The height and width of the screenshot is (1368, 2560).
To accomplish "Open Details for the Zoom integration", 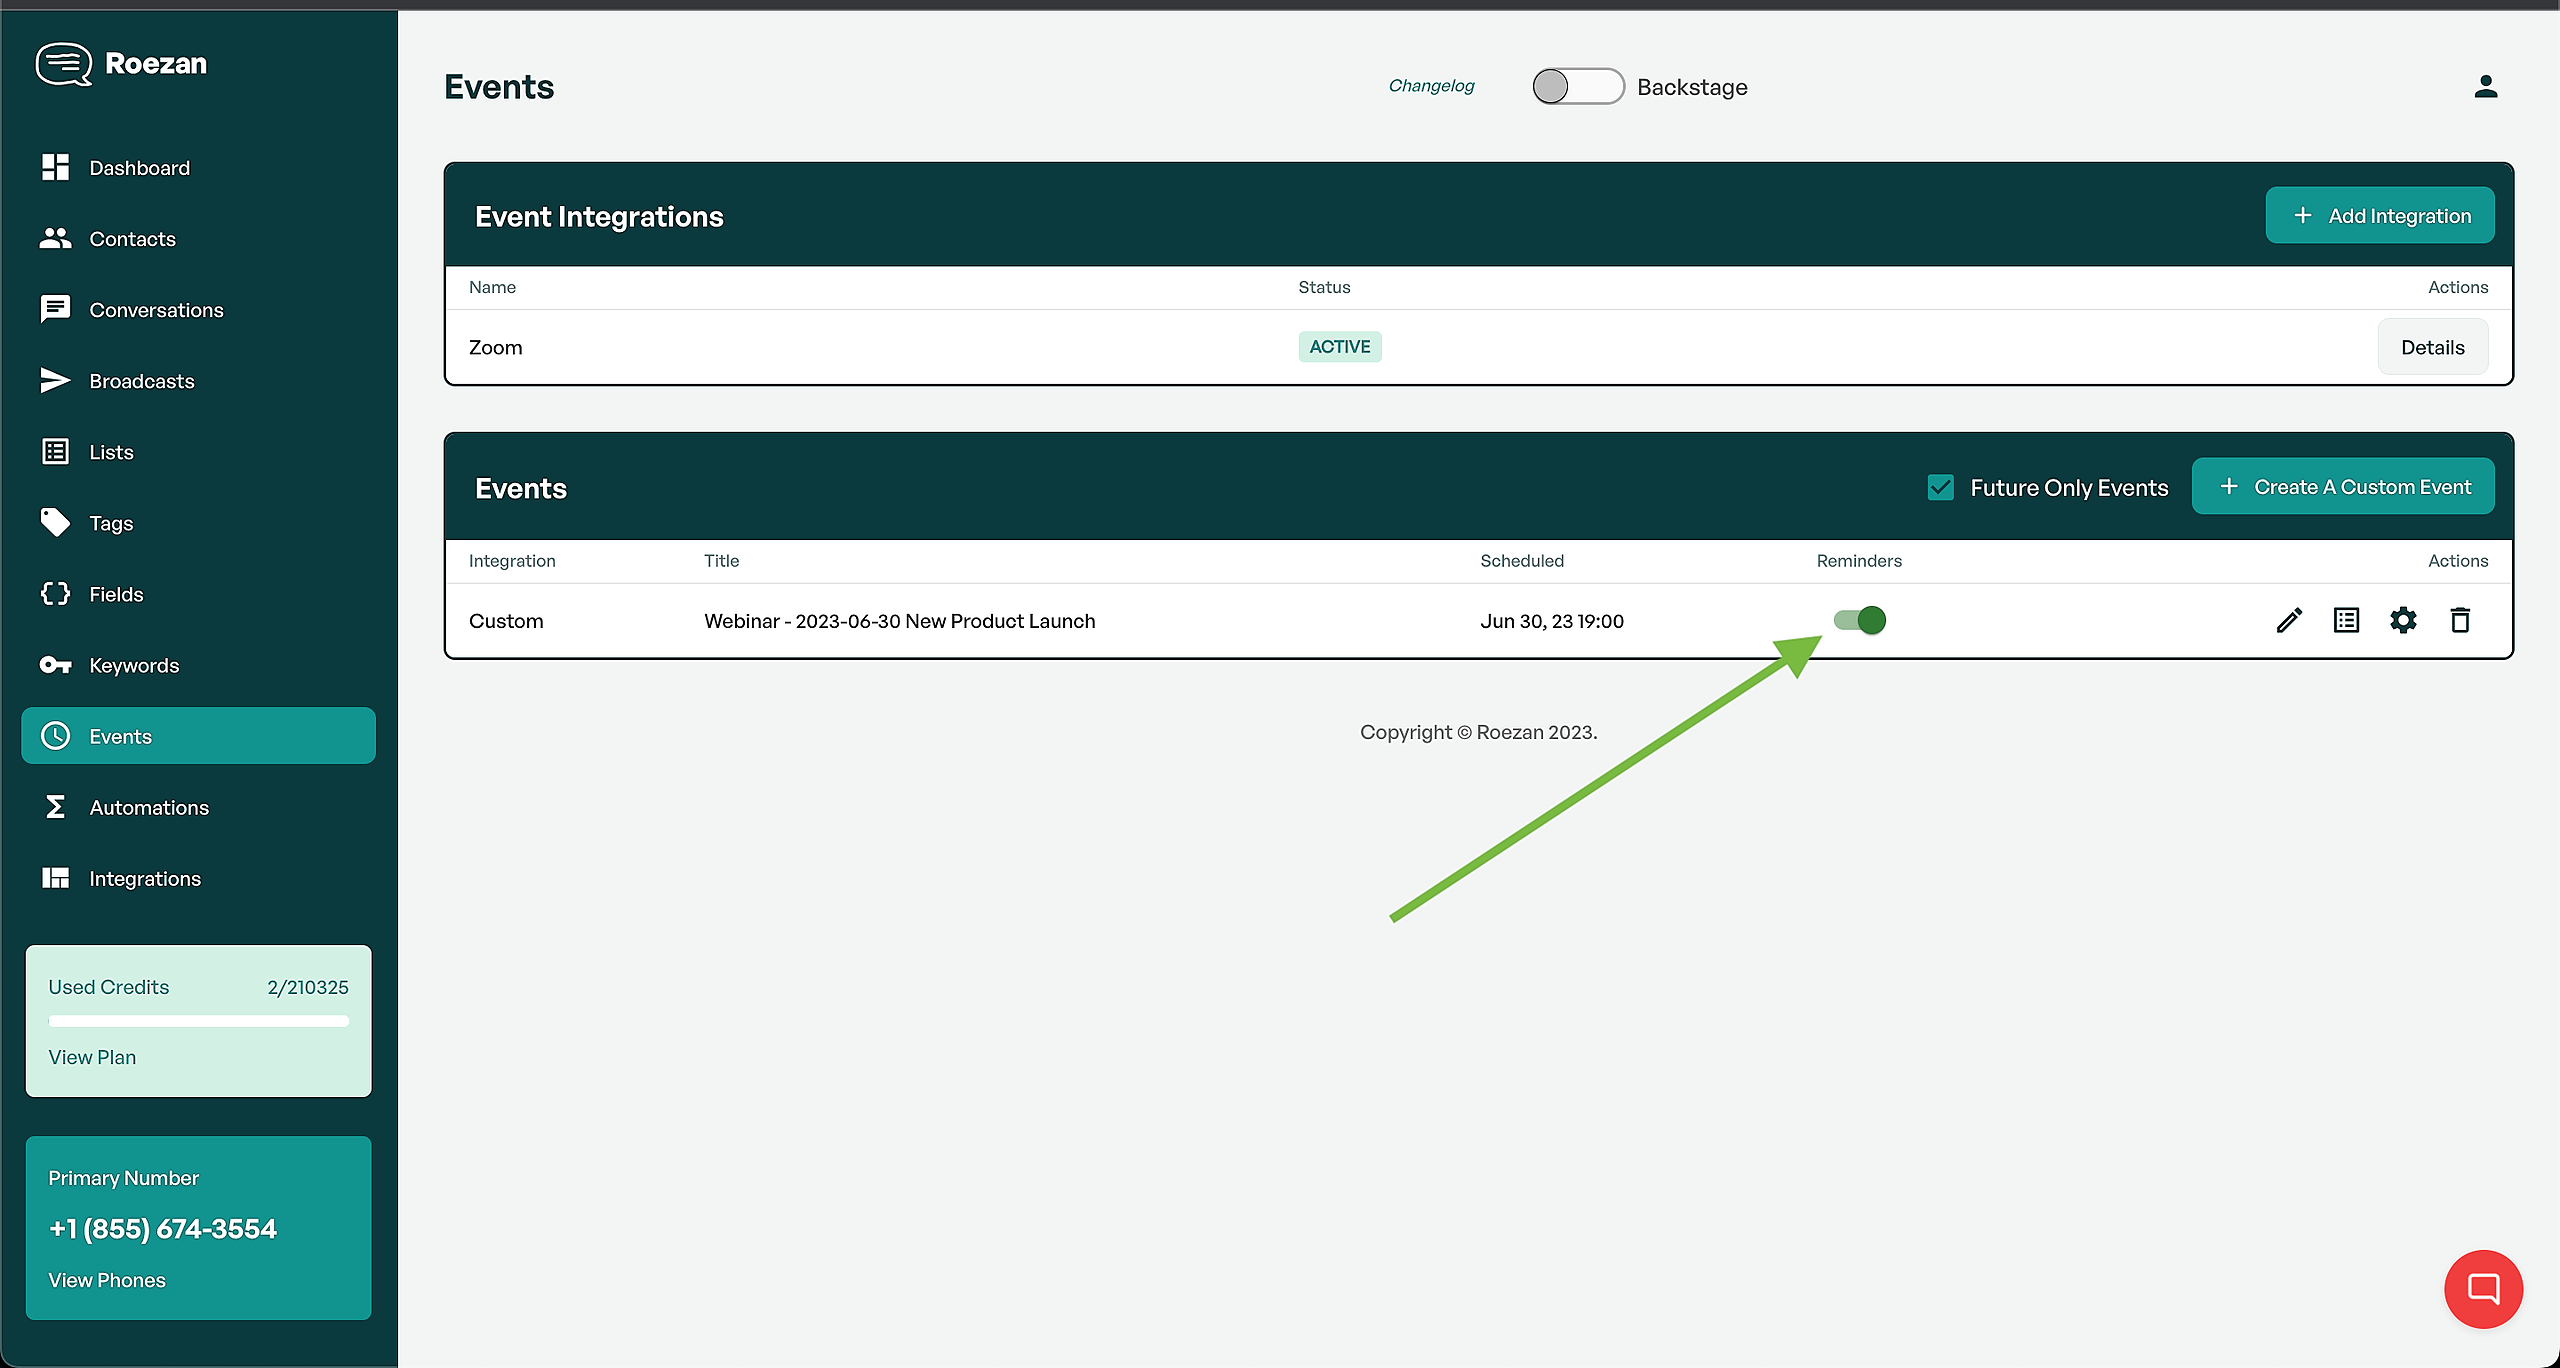I will click(2432, 347).
